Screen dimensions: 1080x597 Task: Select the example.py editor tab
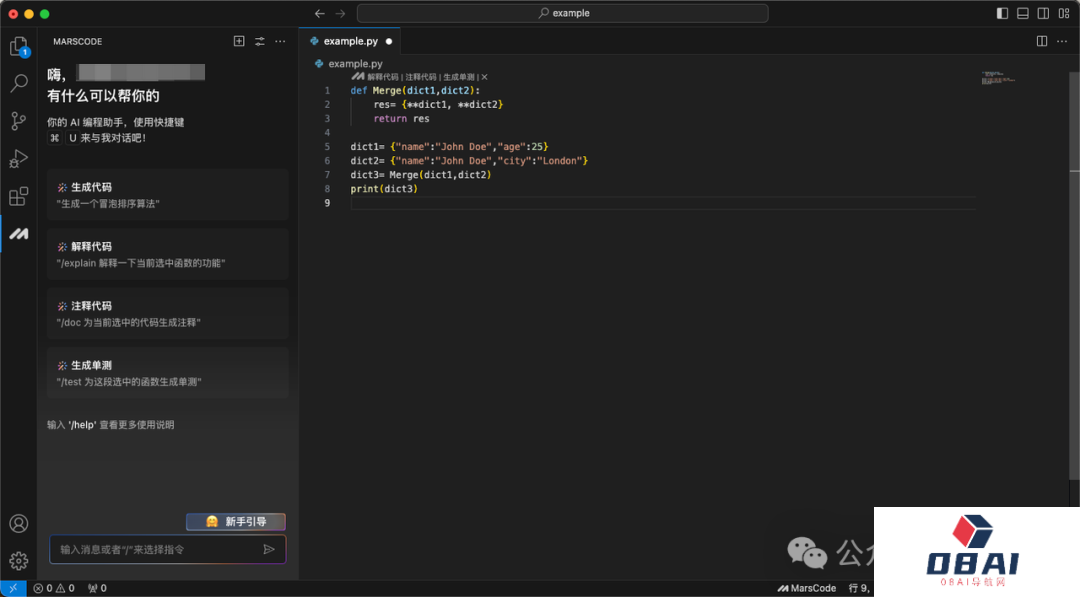pyautogui.click(x=350, y=41)
